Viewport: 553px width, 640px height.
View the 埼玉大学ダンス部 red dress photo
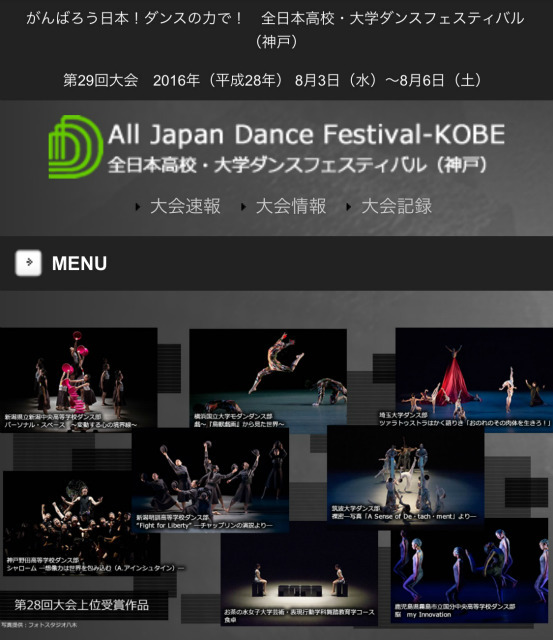(474, 378)
